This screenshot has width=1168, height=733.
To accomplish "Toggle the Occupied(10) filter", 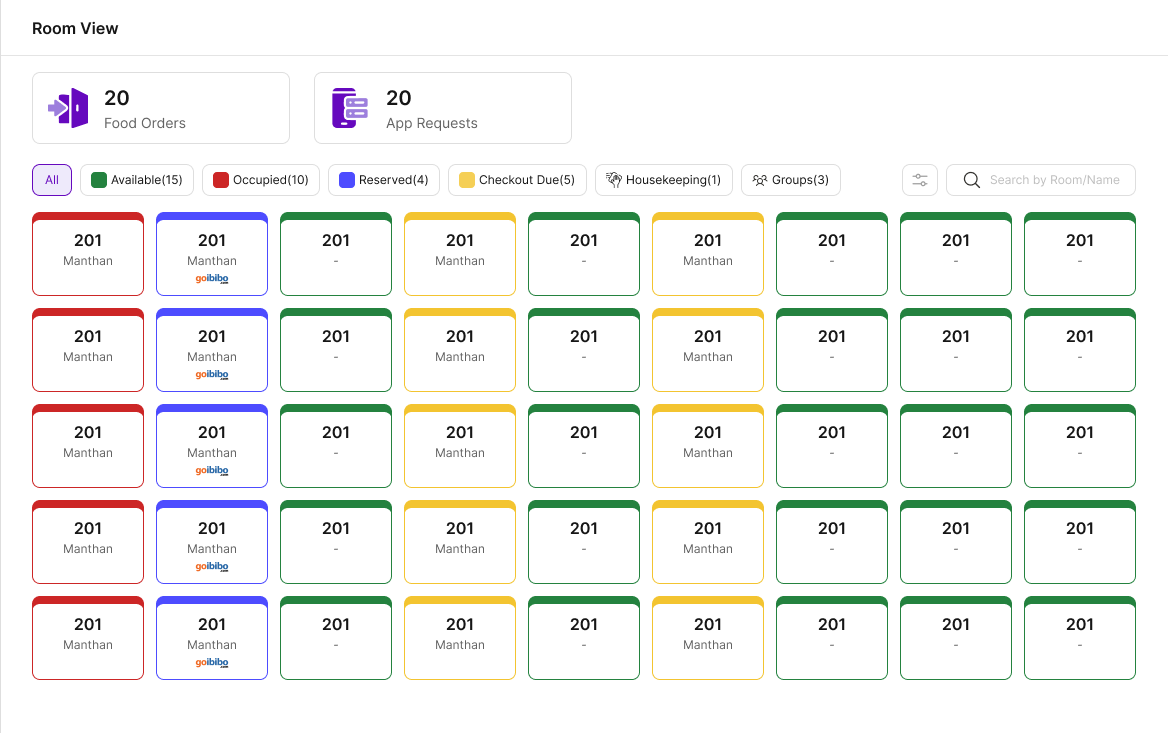I will coord(261,180).
